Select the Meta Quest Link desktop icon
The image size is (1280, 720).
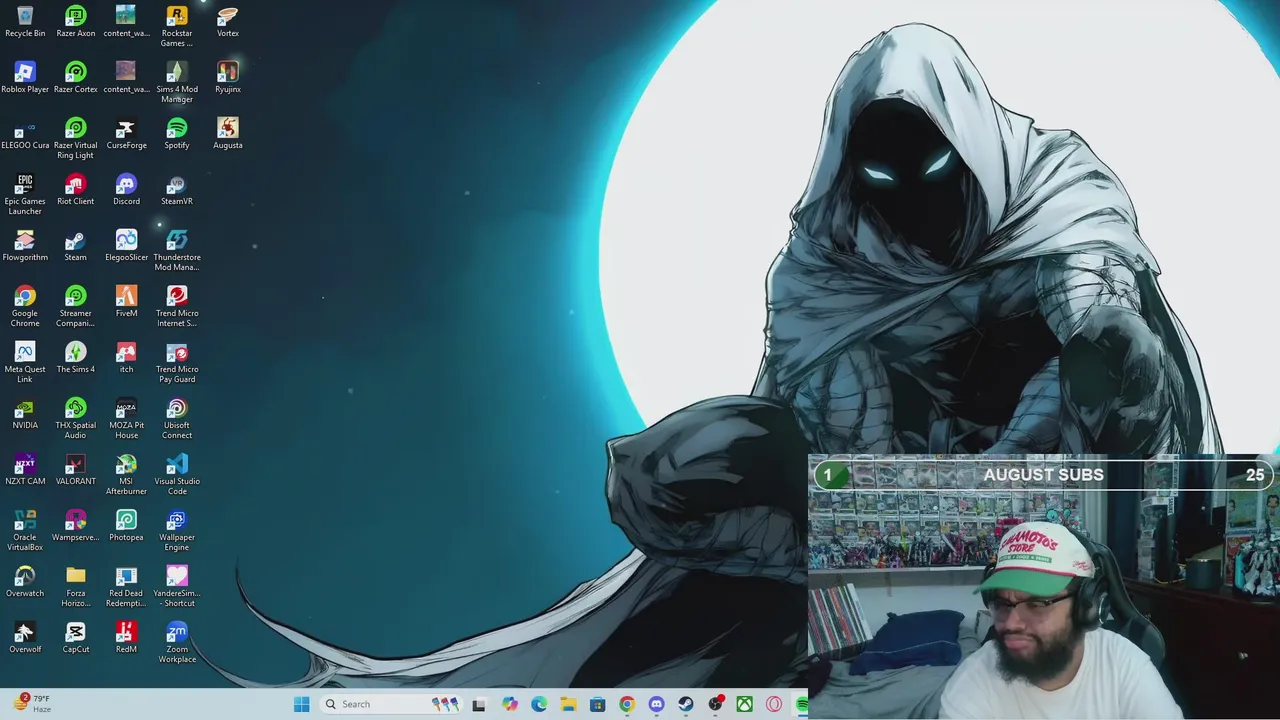[25, 363]
